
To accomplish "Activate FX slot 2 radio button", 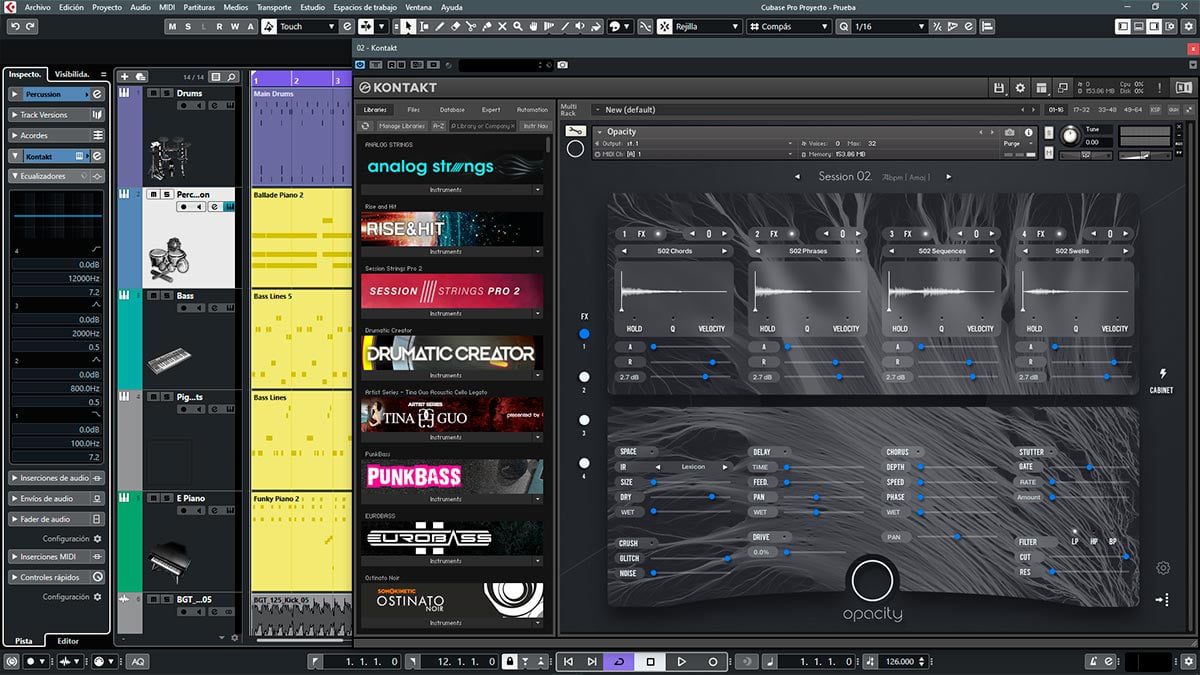I will click(x=584, y=377).
